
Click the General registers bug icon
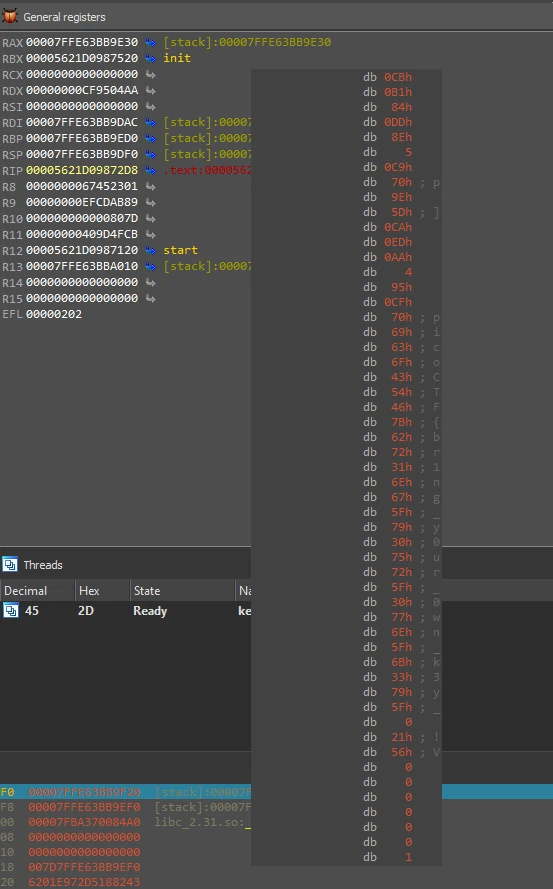(x=10, y=16)
